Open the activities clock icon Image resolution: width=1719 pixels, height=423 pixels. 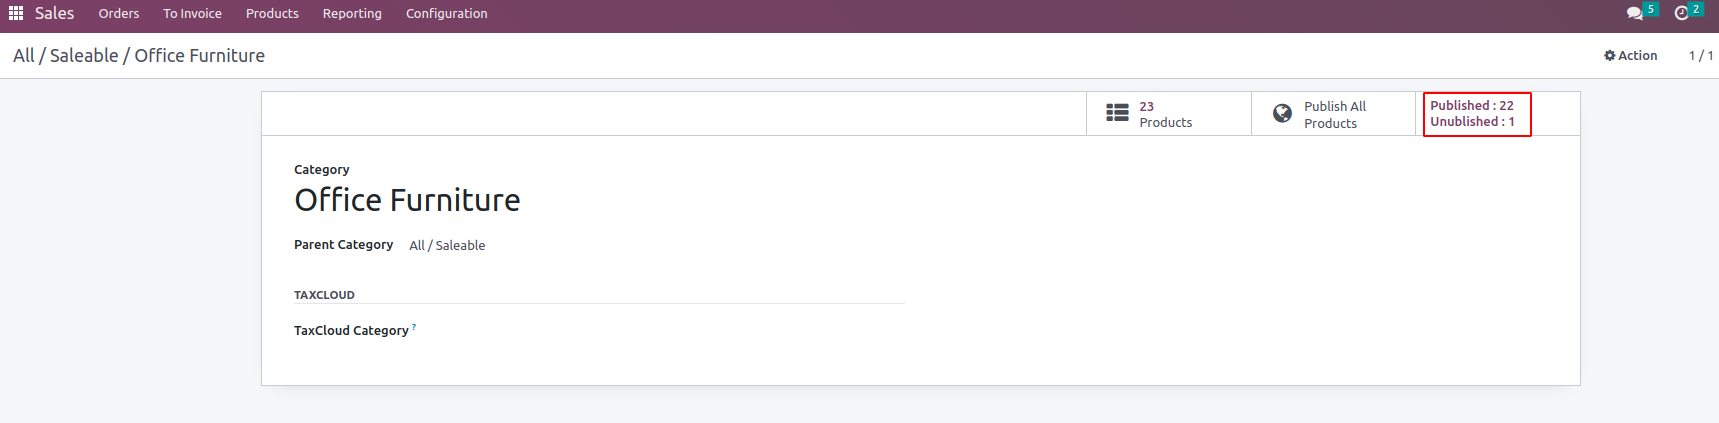[x=1682, y=13]
